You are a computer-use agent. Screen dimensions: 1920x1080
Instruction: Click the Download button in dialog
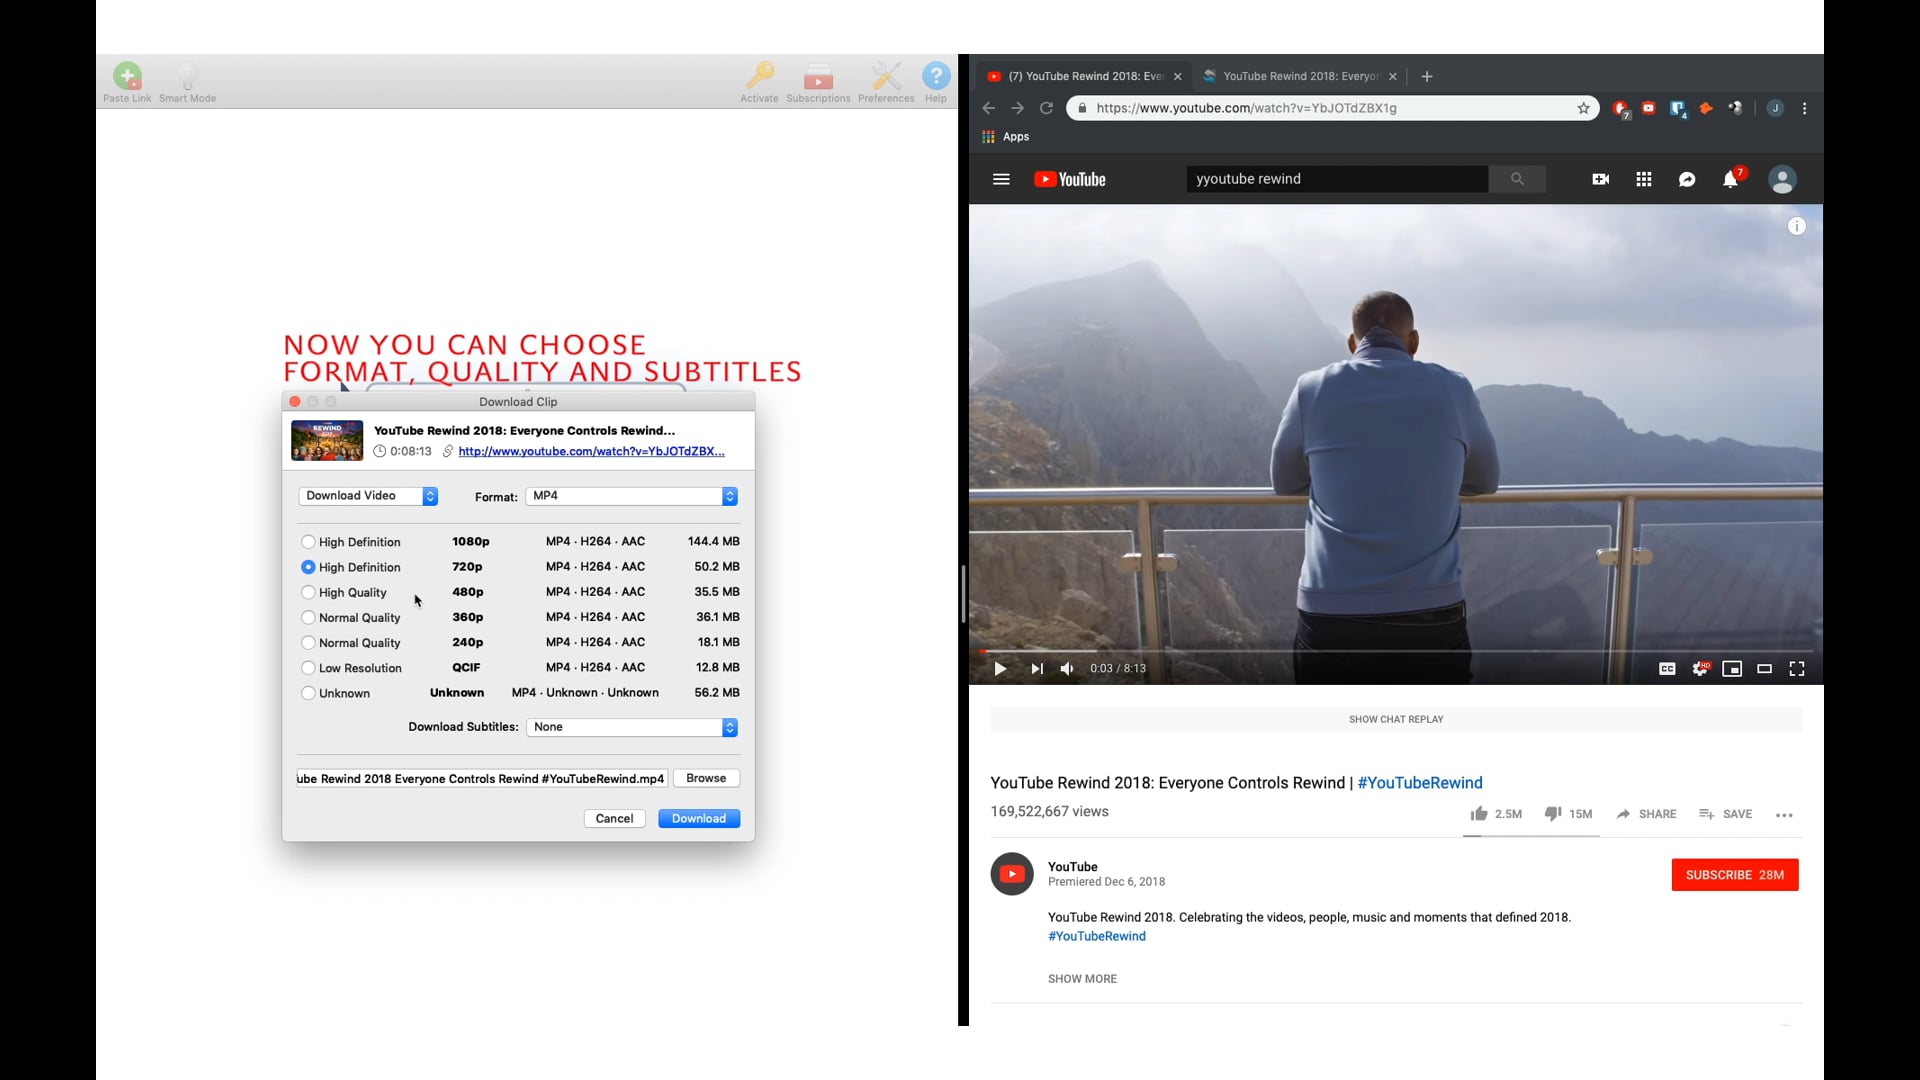click(699, 818)
